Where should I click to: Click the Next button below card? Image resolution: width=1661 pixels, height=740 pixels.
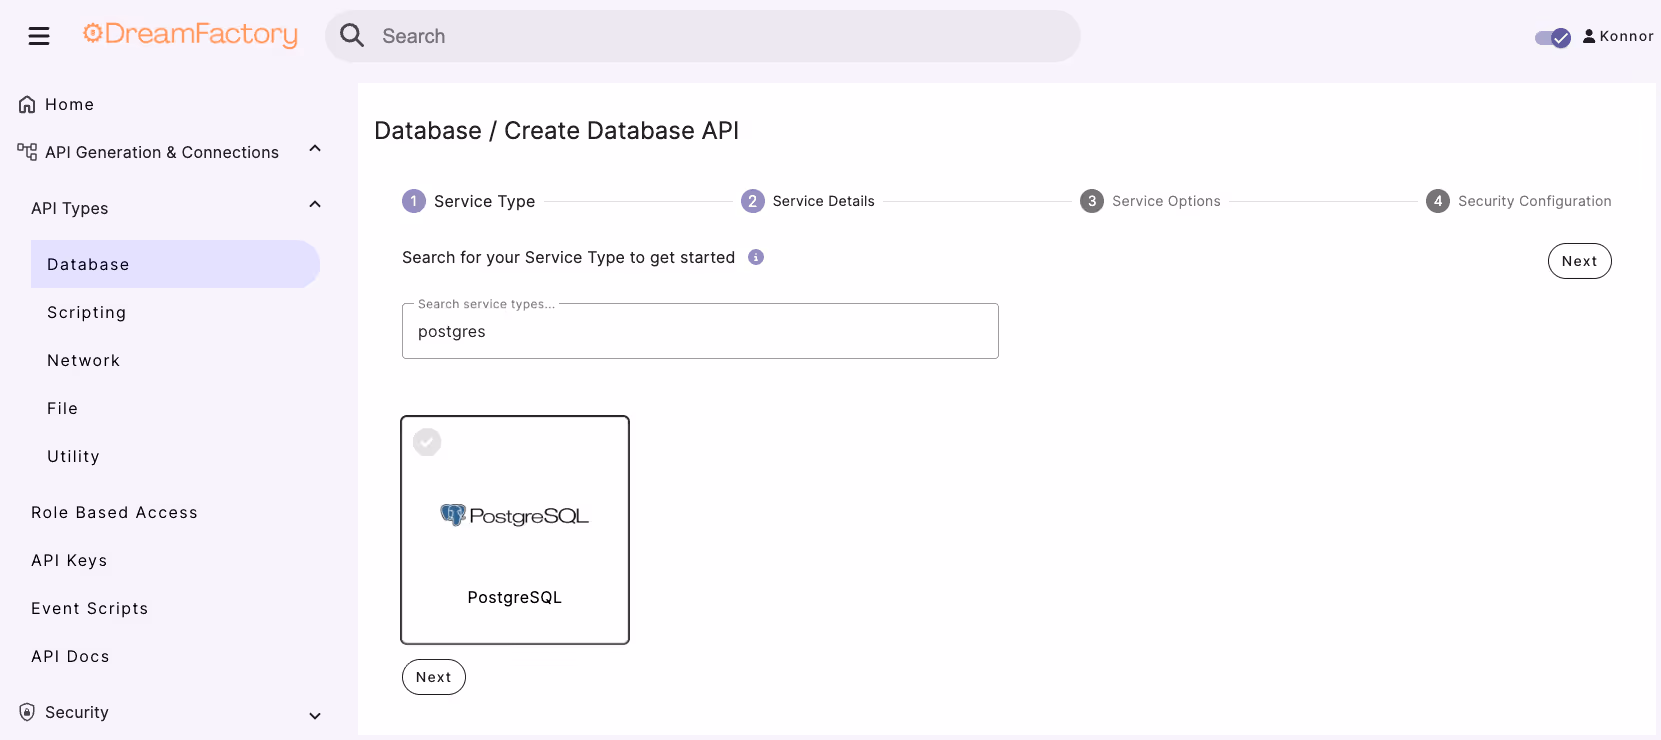(434, 677)
